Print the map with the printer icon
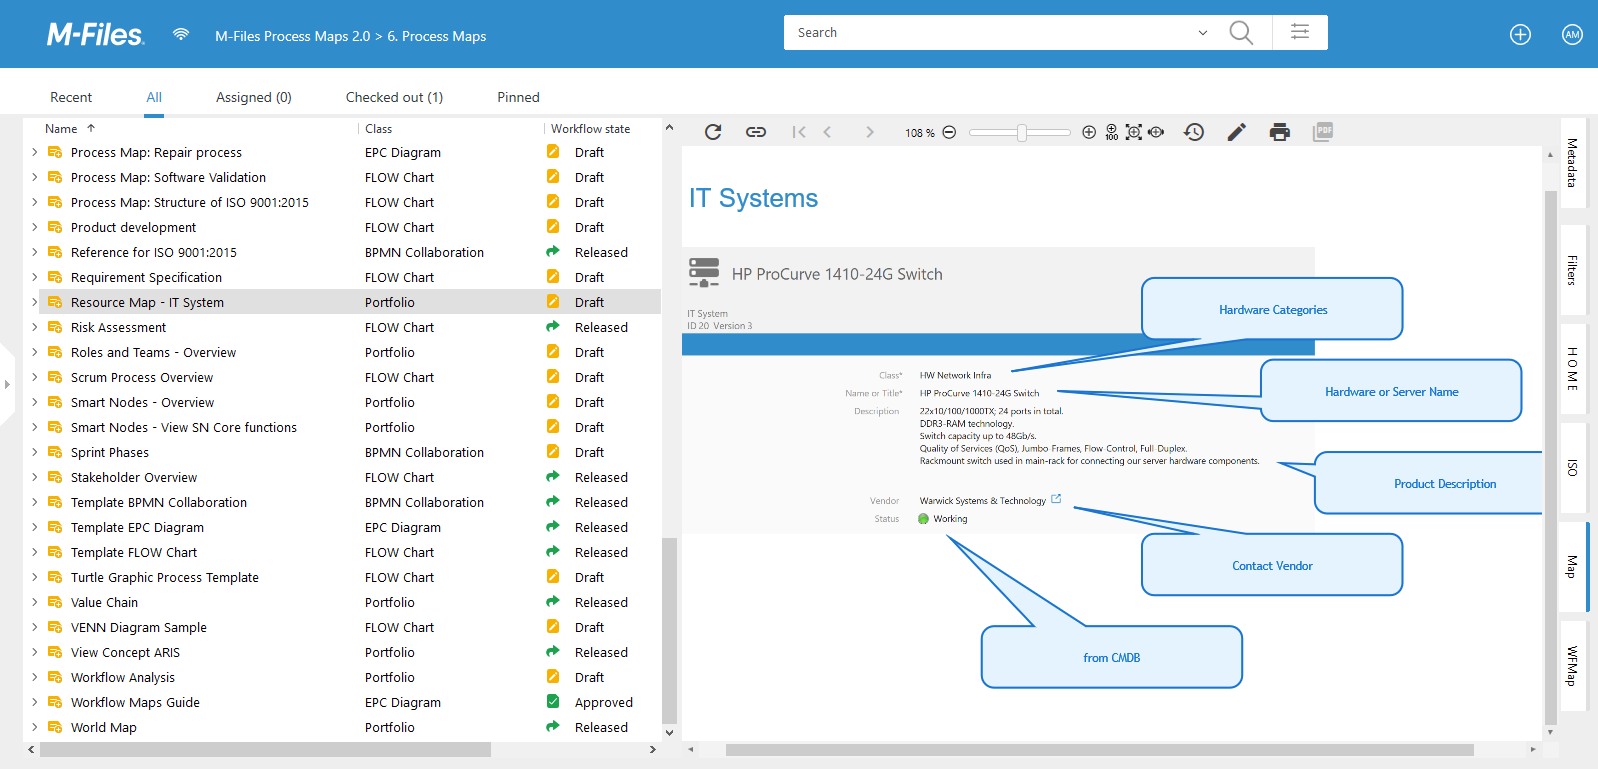 click(x=1280, y=132)
